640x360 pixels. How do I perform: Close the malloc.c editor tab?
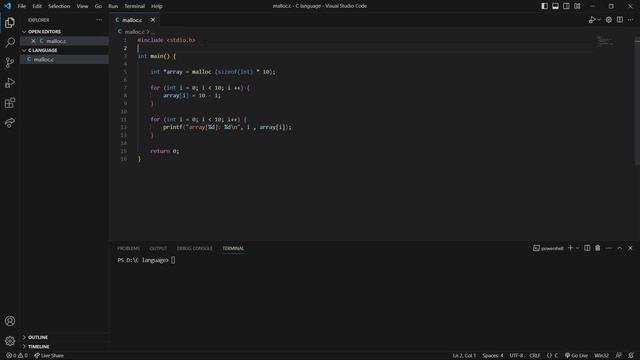coord(153,20)
